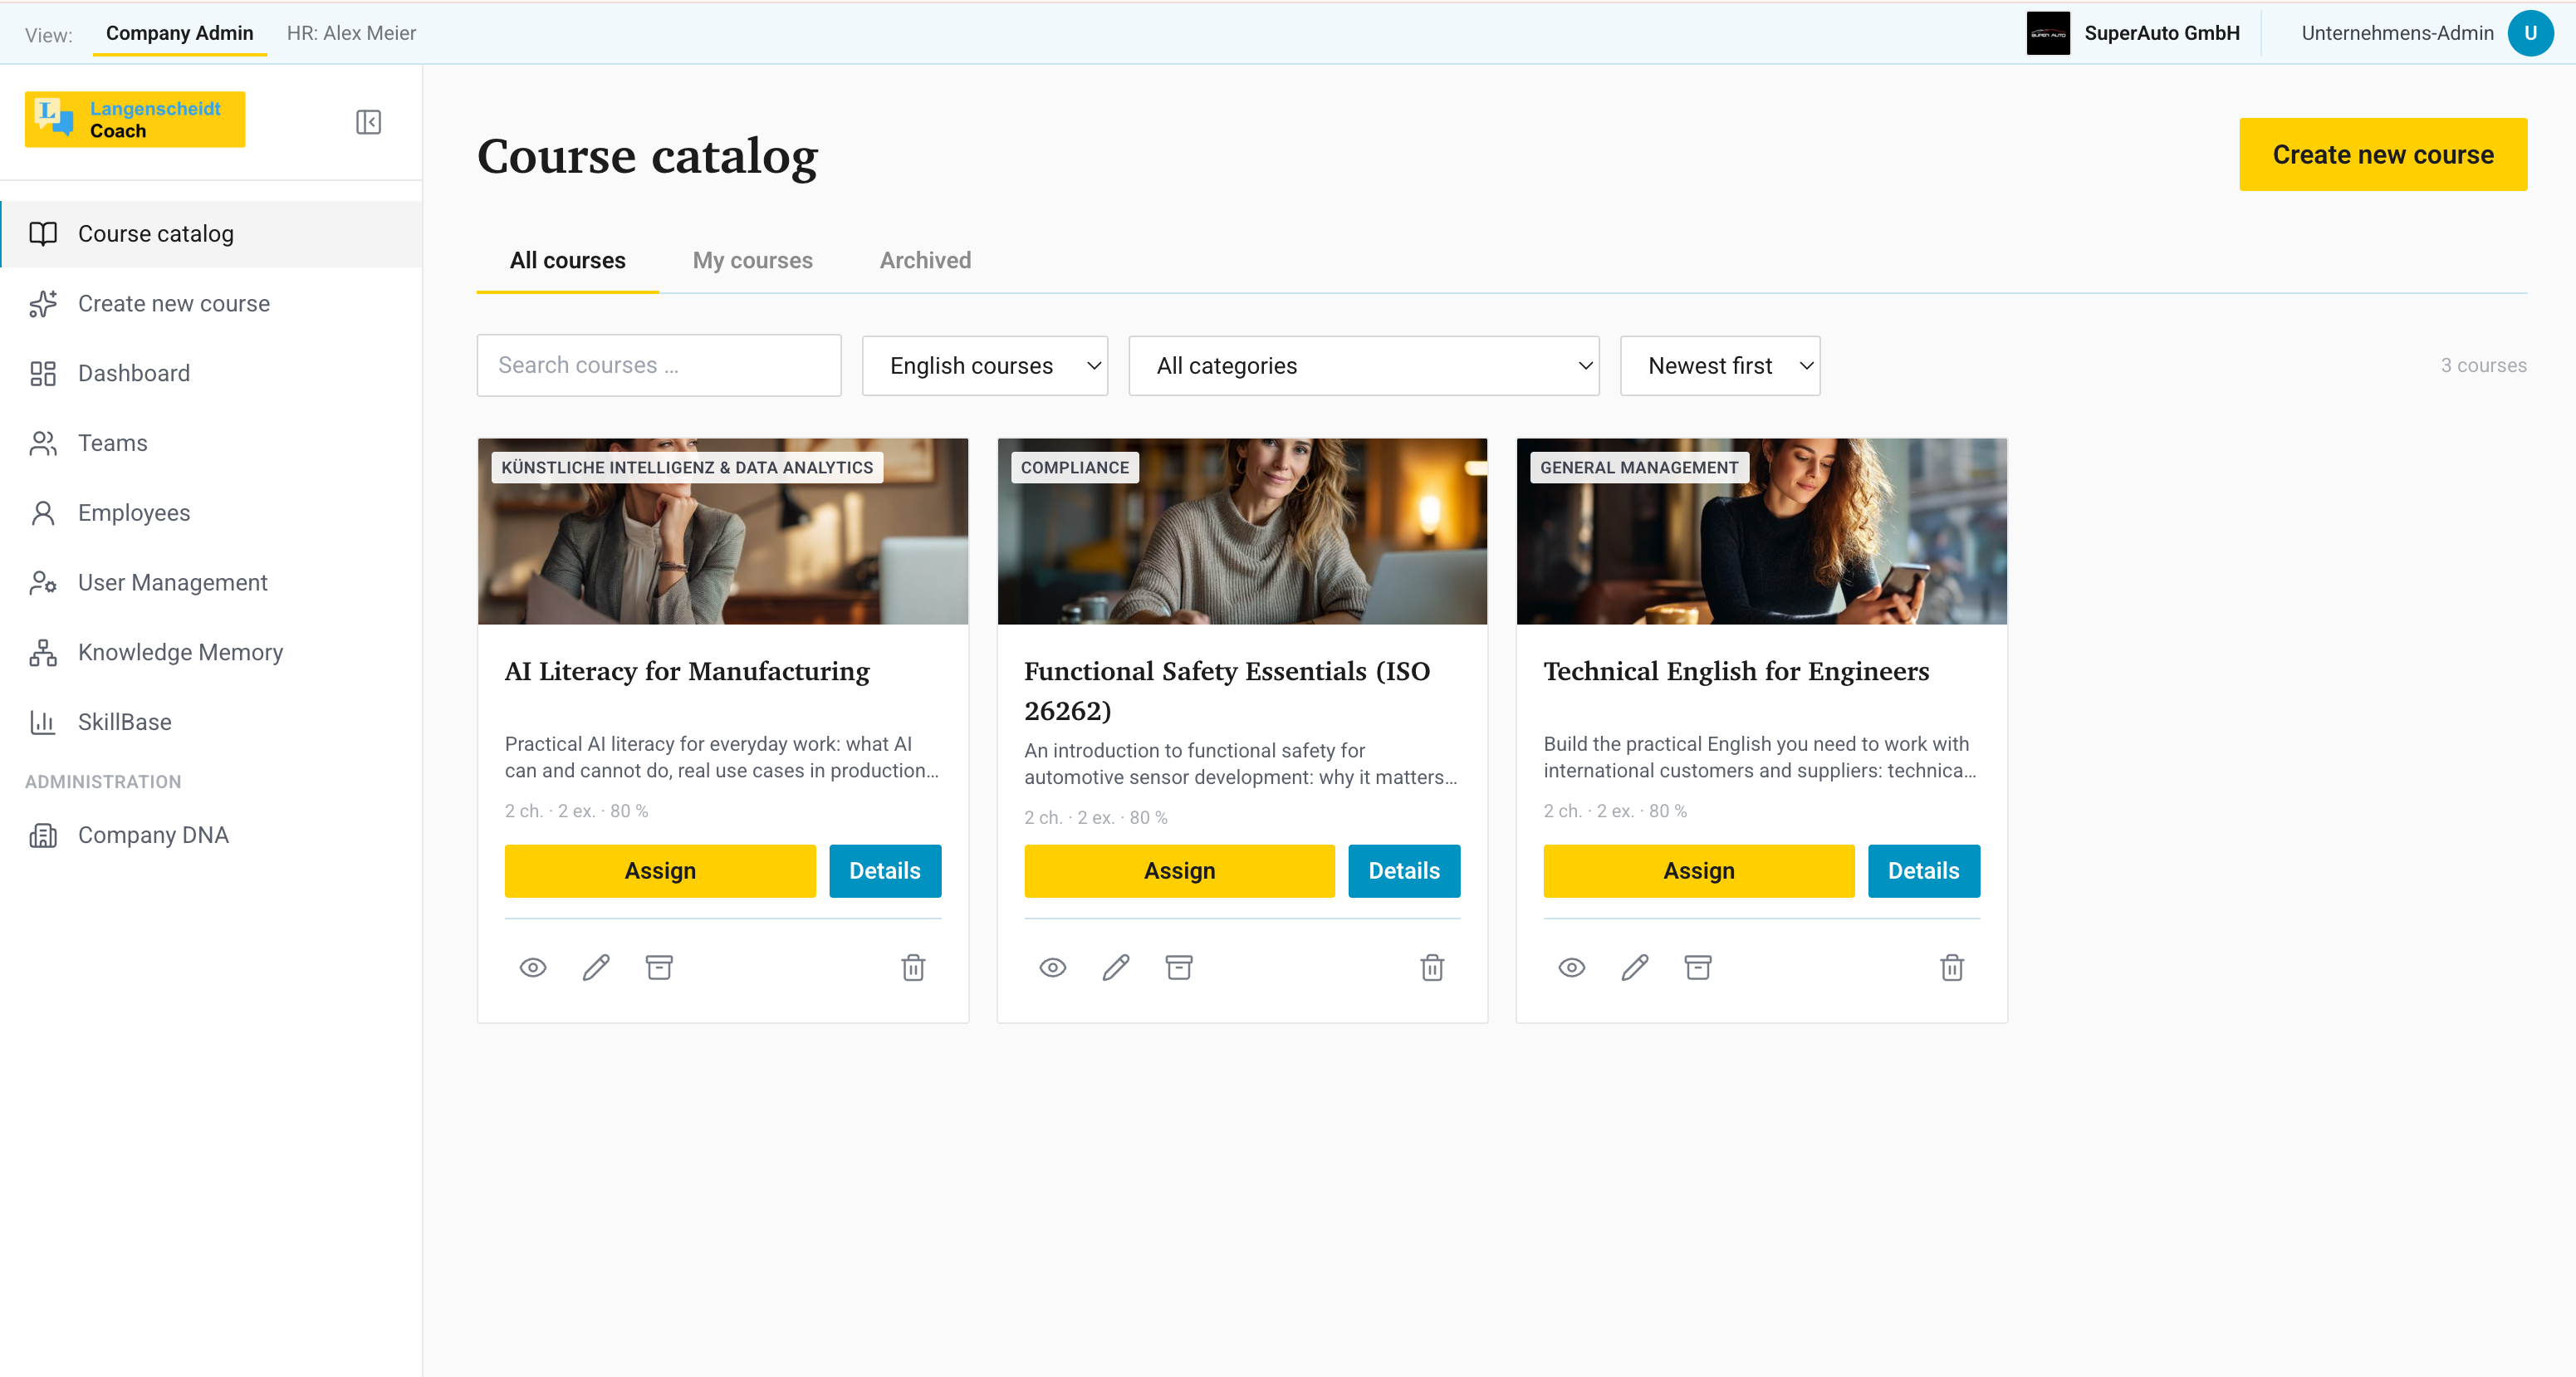Click the Functional Safety Essentials thumbnail image
Image resolution: width=2576 pixels, height=1377 pixels.
coord(1242,531)
